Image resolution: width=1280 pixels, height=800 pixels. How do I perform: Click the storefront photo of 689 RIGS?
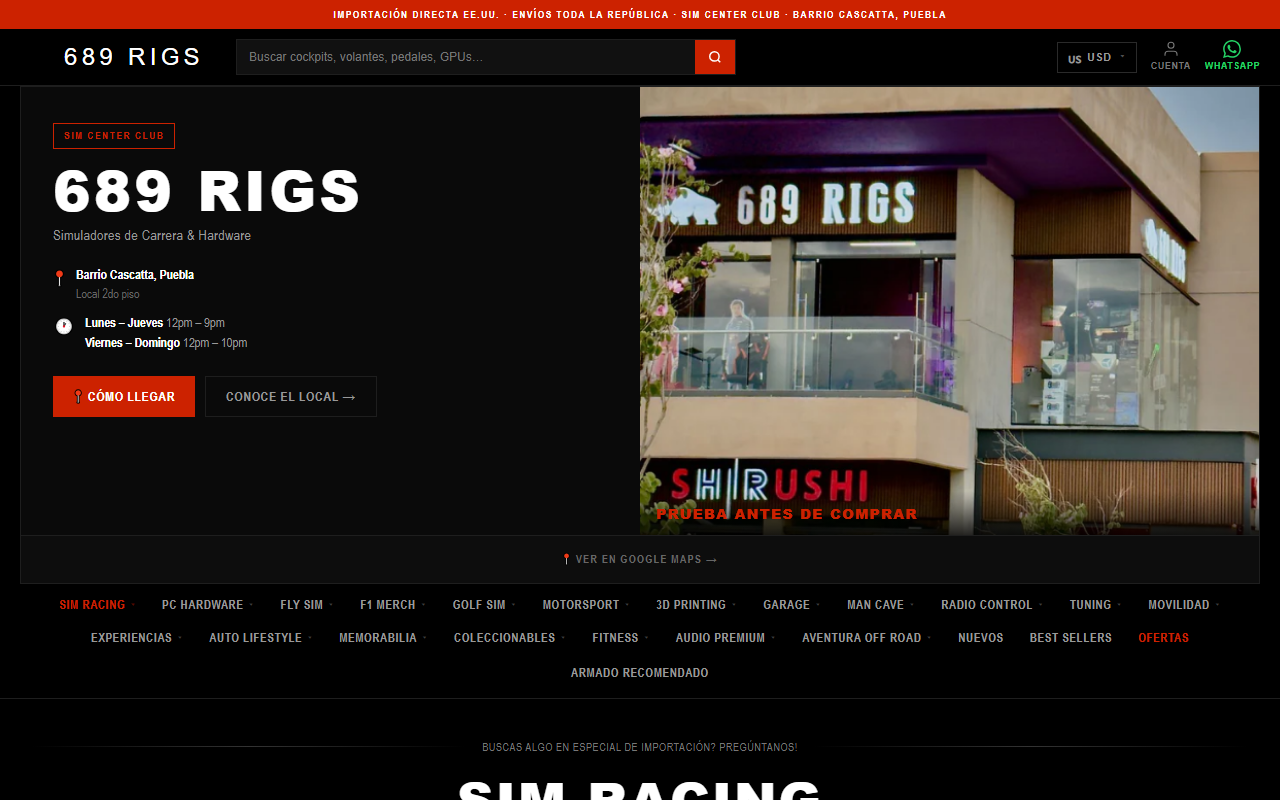949,310
